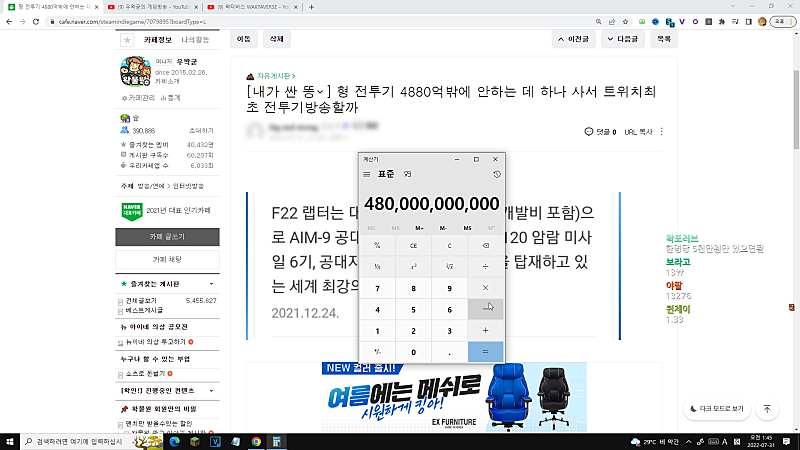Collapse the 진행중인 컨텐츠 section

point(211,391)
